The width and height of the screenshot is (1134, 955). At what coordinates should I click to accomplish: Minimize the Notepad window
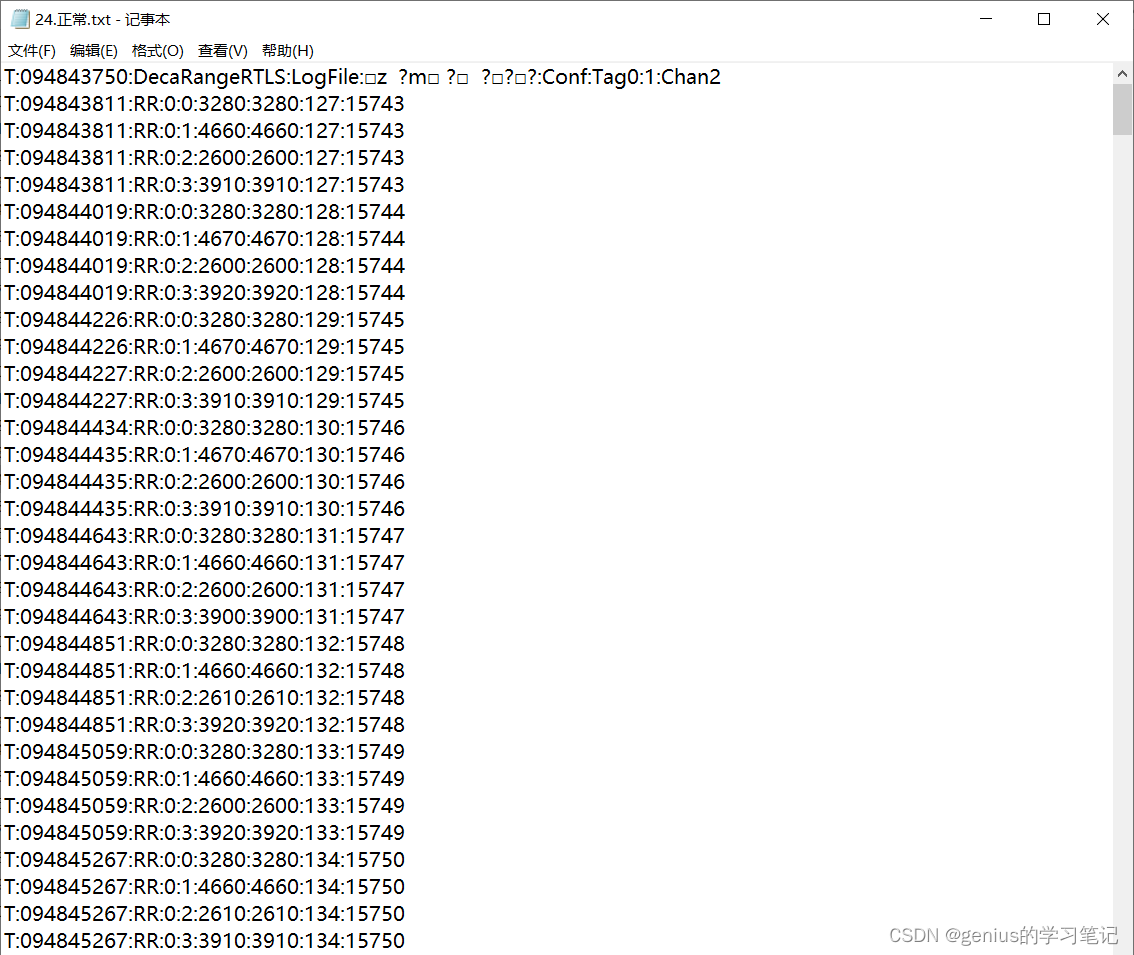(x=985, y=18)
